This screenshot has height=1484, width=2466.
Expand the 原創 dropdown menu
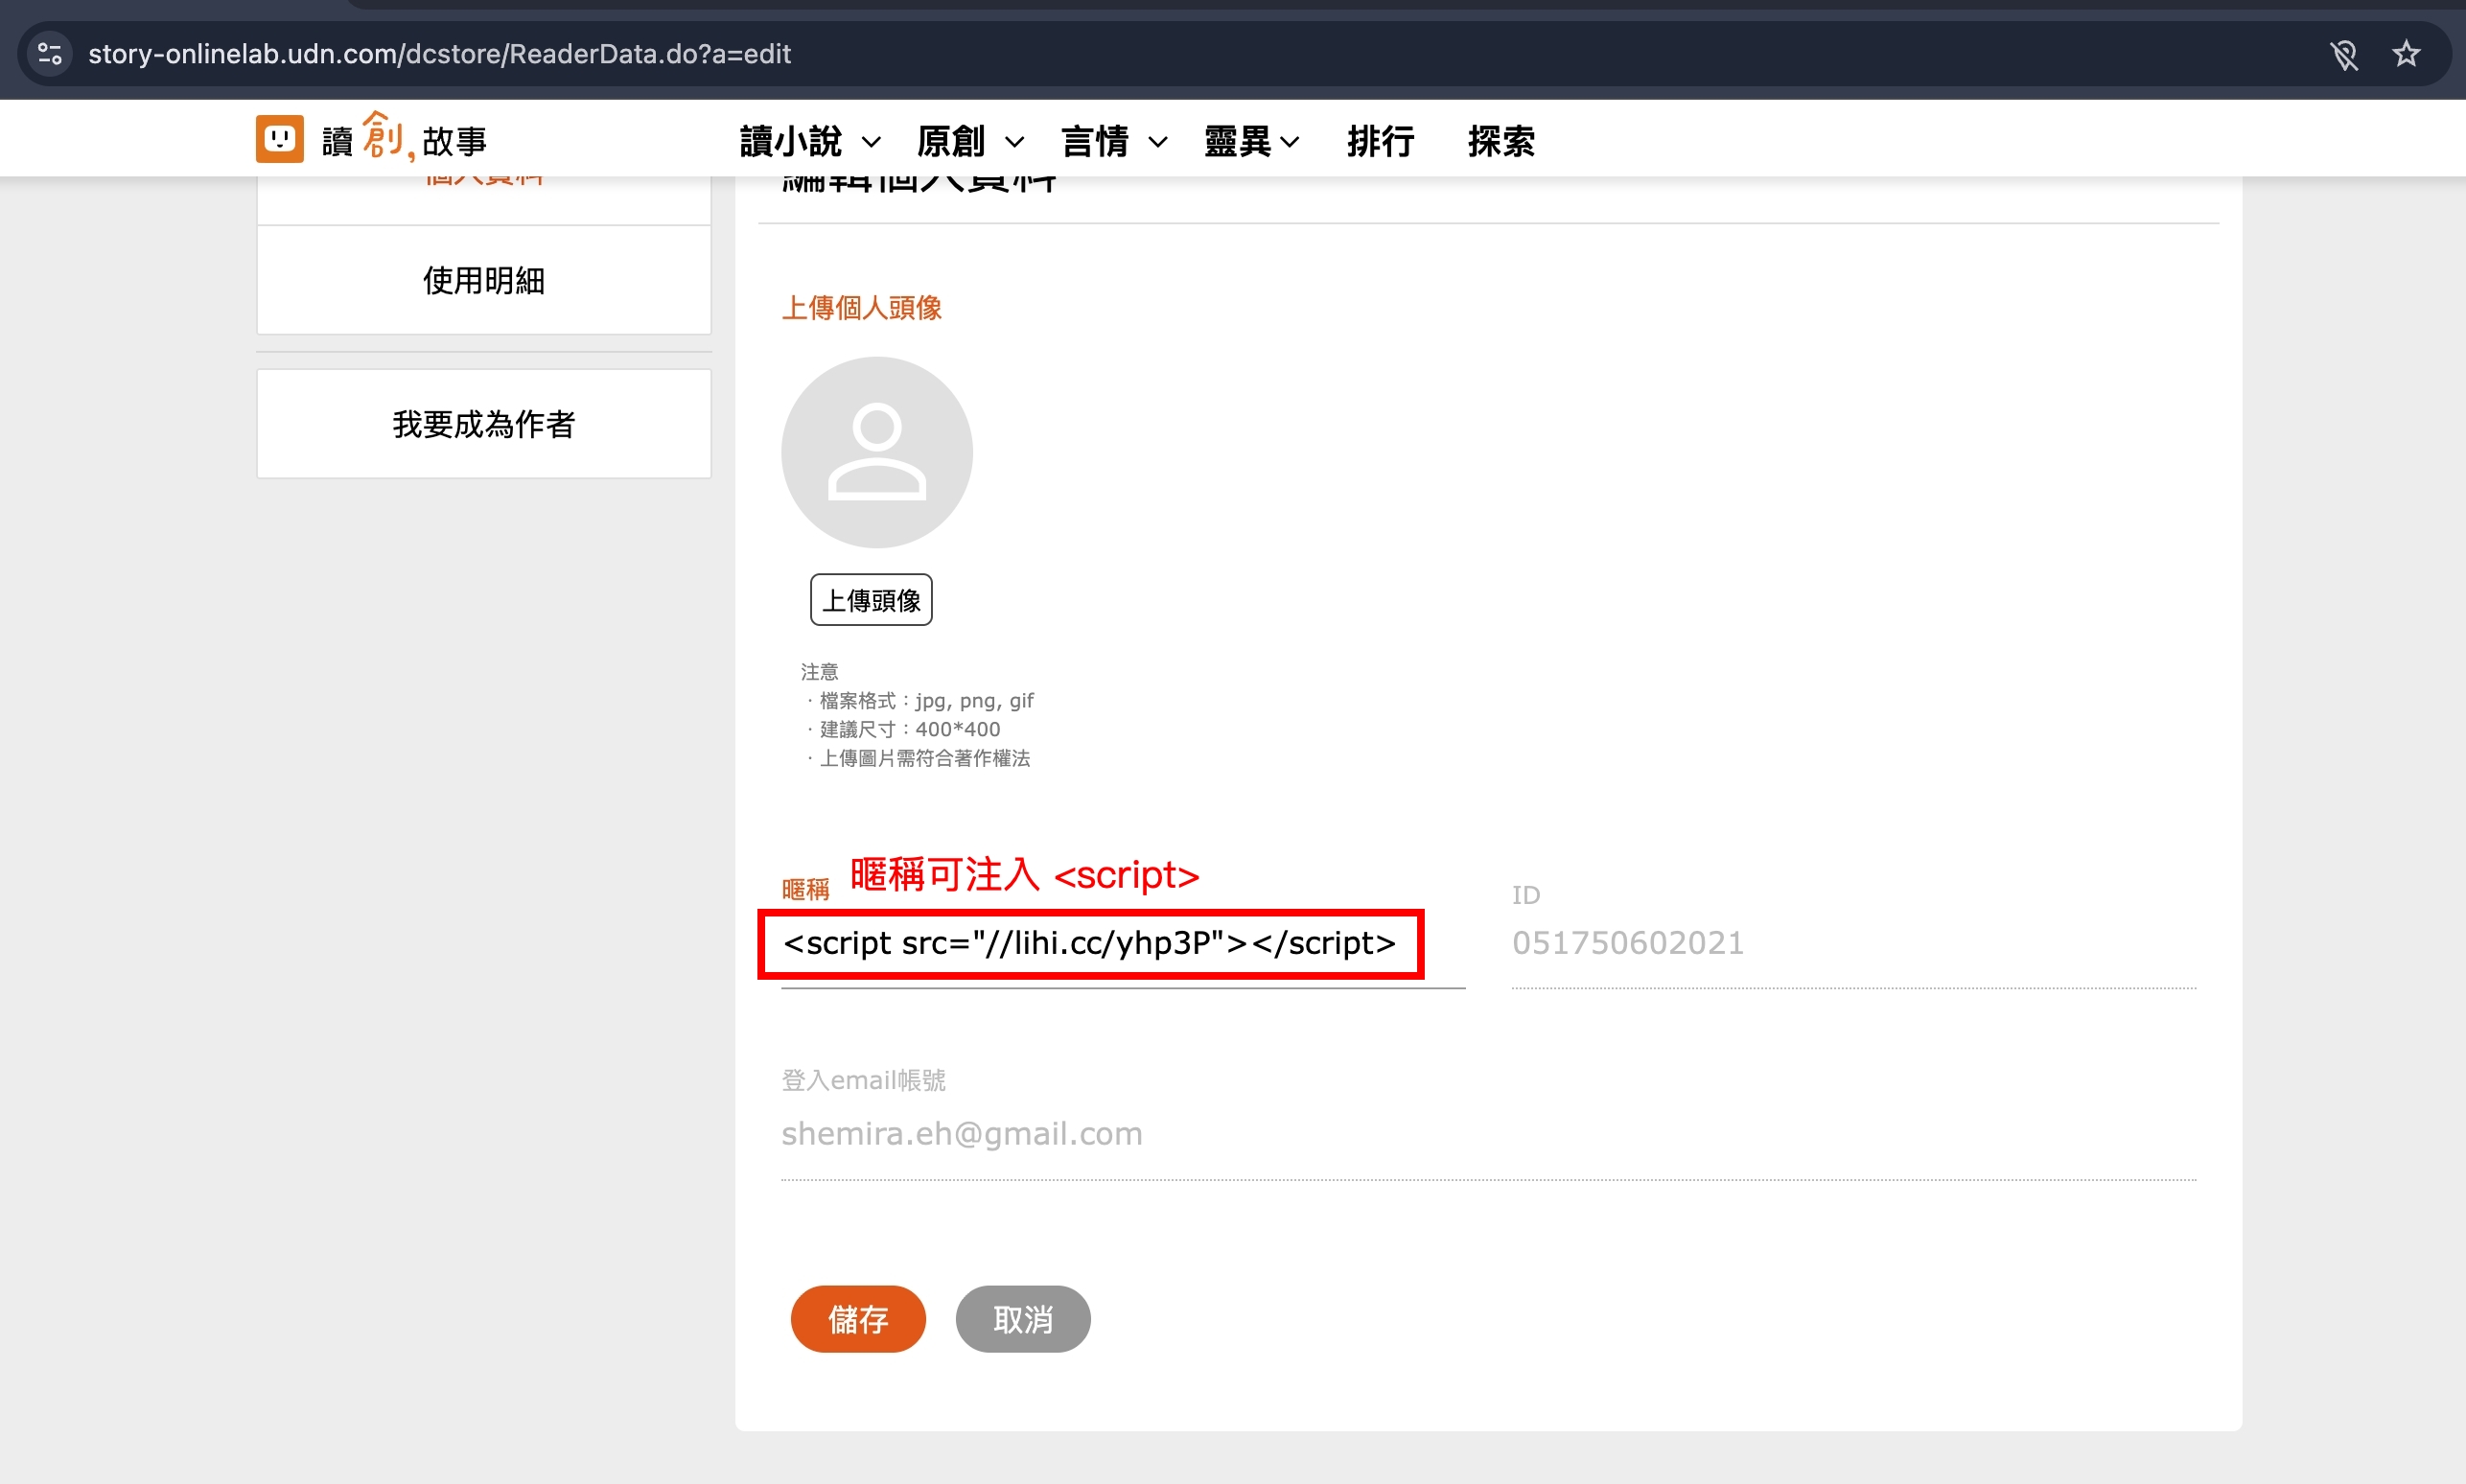(x=970, y=142)
